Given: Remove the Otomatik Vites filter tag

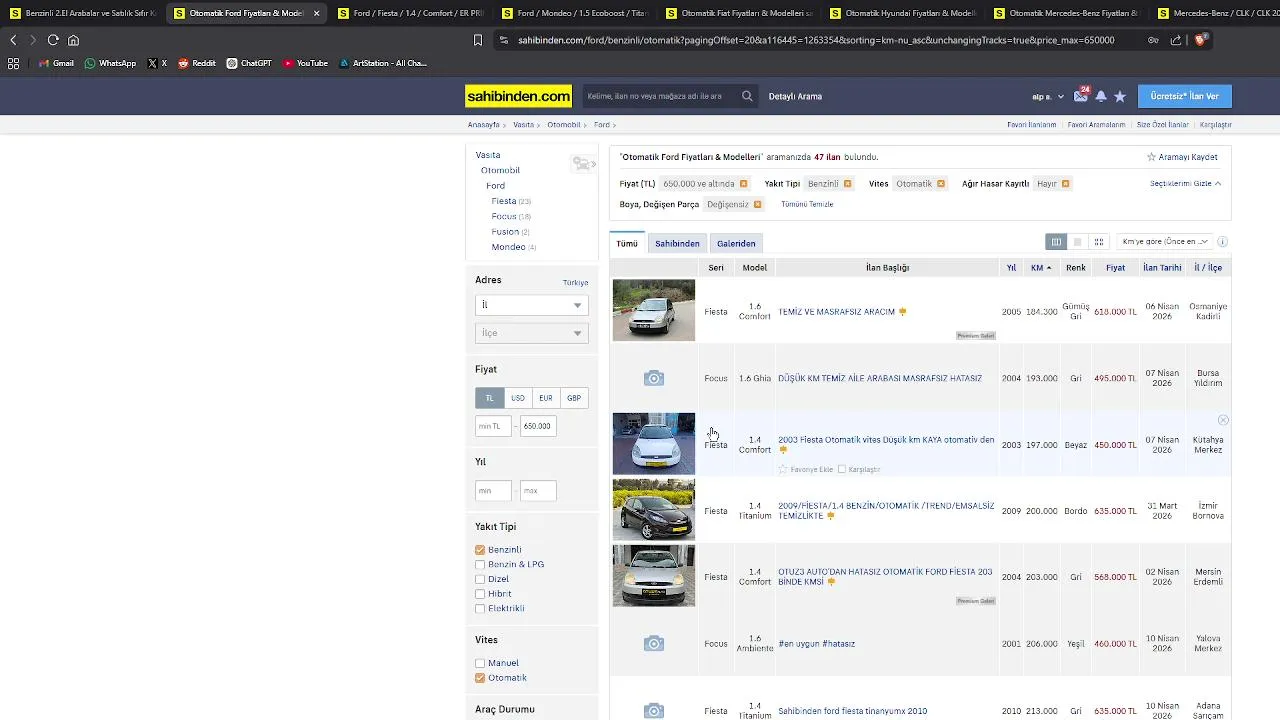Looking at the screenshot, I should tap(941, 184).
